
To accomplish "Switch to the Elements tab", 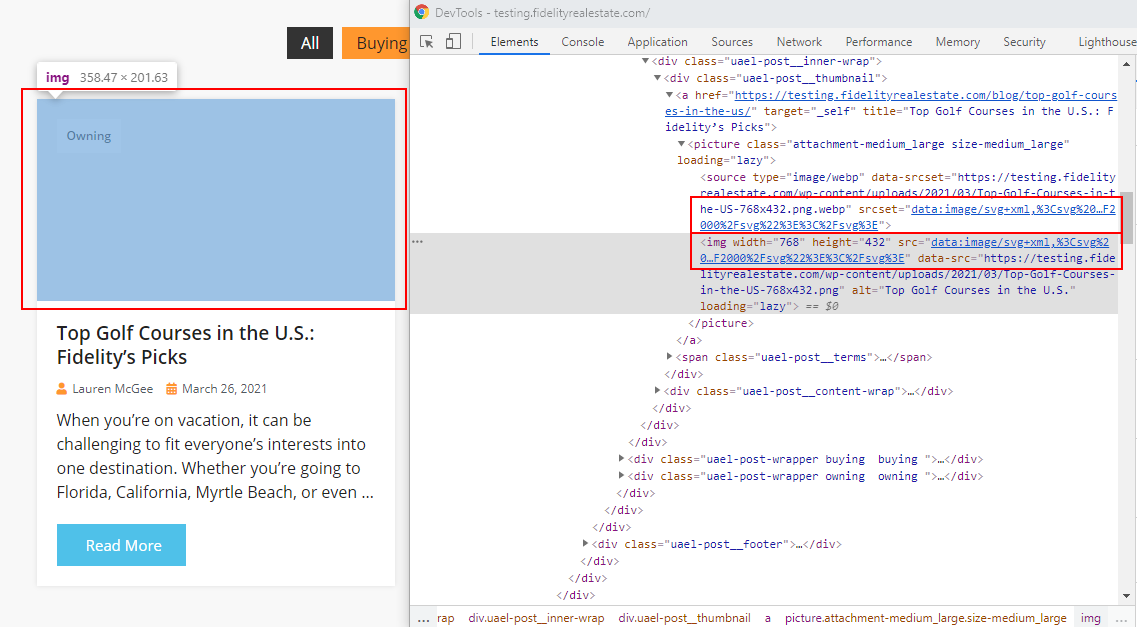I will [514, 42].
